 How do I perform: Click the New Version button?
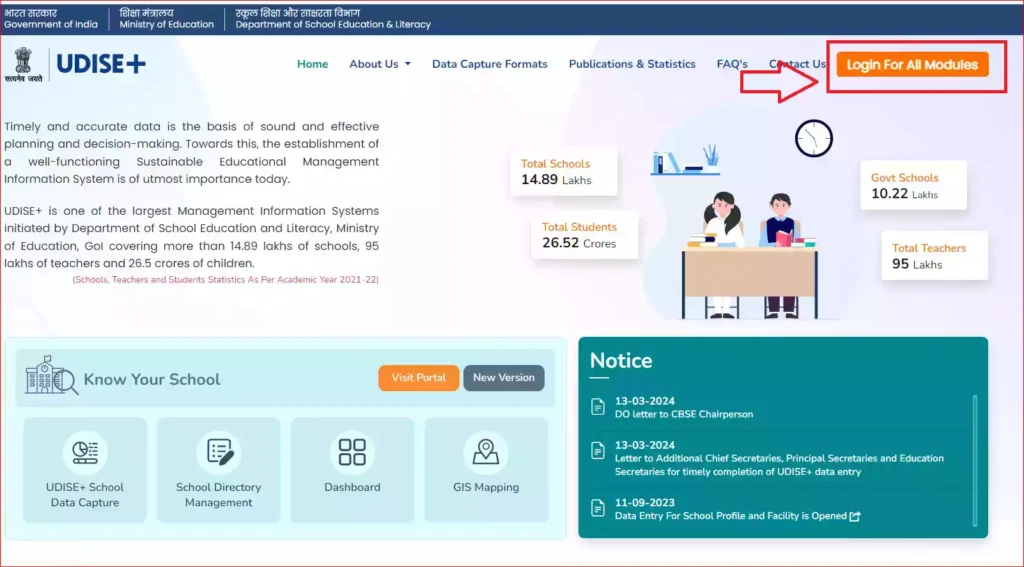click(504, 378)
